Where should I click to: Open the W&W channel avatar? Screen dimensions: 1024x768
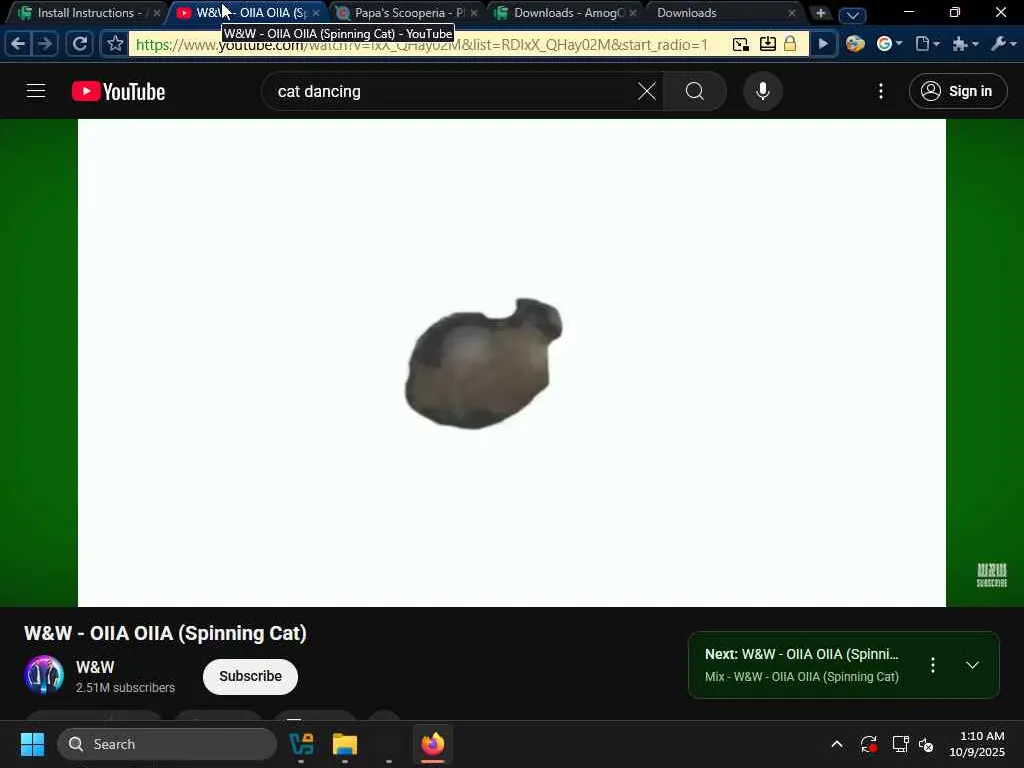pyautogui.click(x=44, y=675)
